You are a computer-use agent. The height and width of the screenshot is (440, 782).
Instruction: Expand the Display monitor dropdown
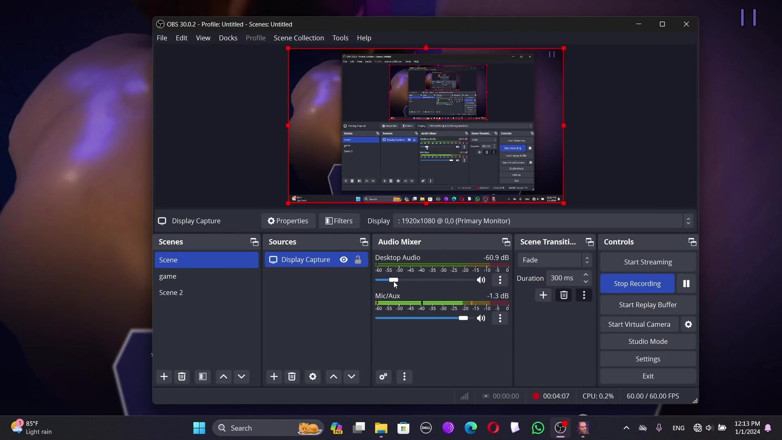pyautogui.click(x=543, y=221)
